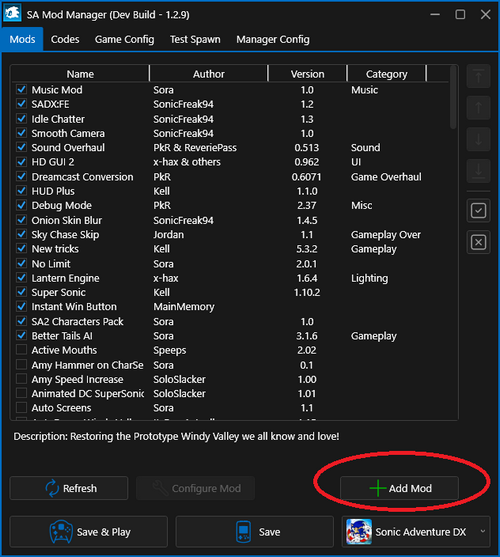The image size is (500, 557).
Task: Uncheck the HUD Plus checkbox
Action: pyautogui.click(x=21, y=191)
